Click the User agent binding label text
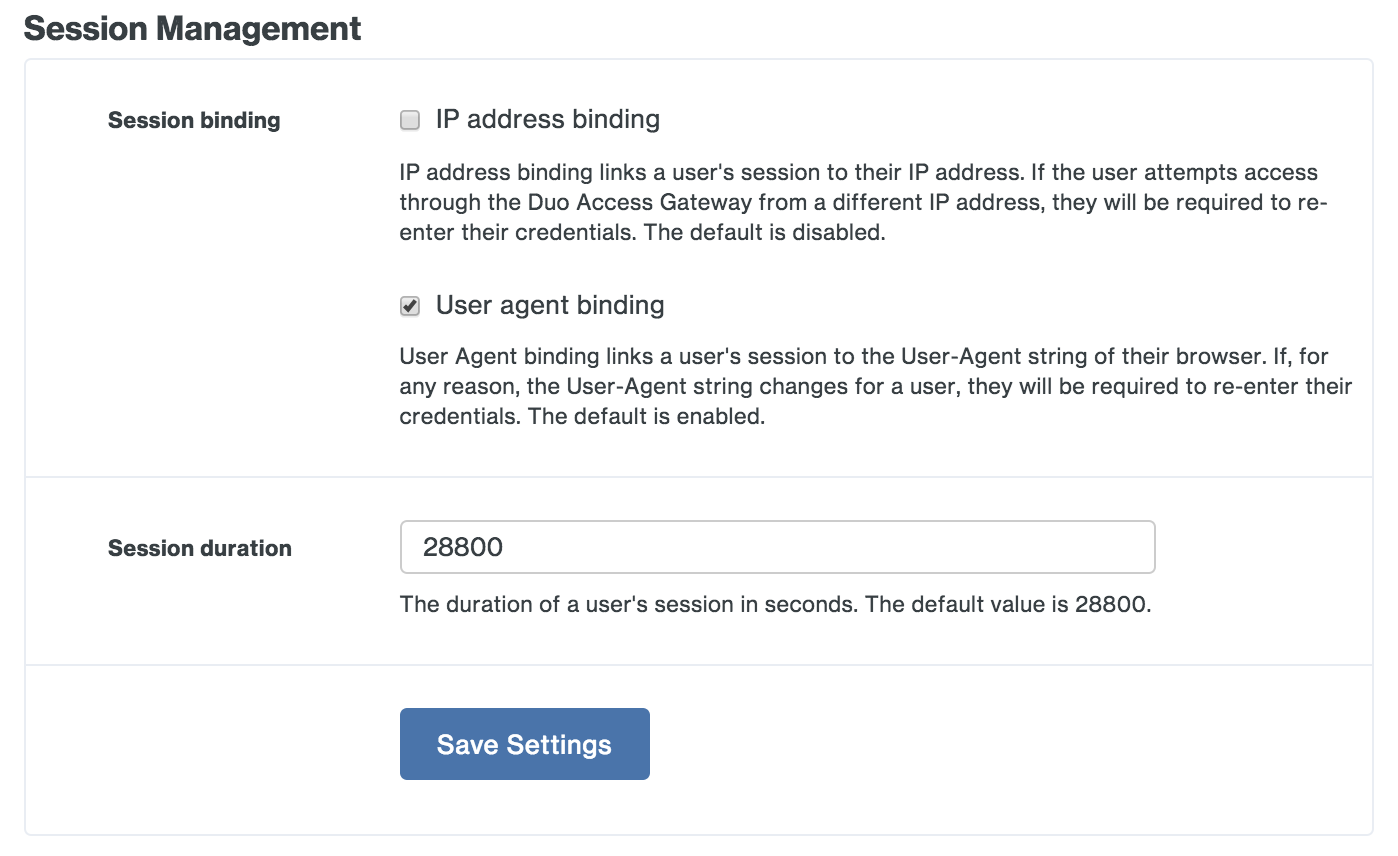The height and width of the screenshot is (856, 1398). click(549, 305)
